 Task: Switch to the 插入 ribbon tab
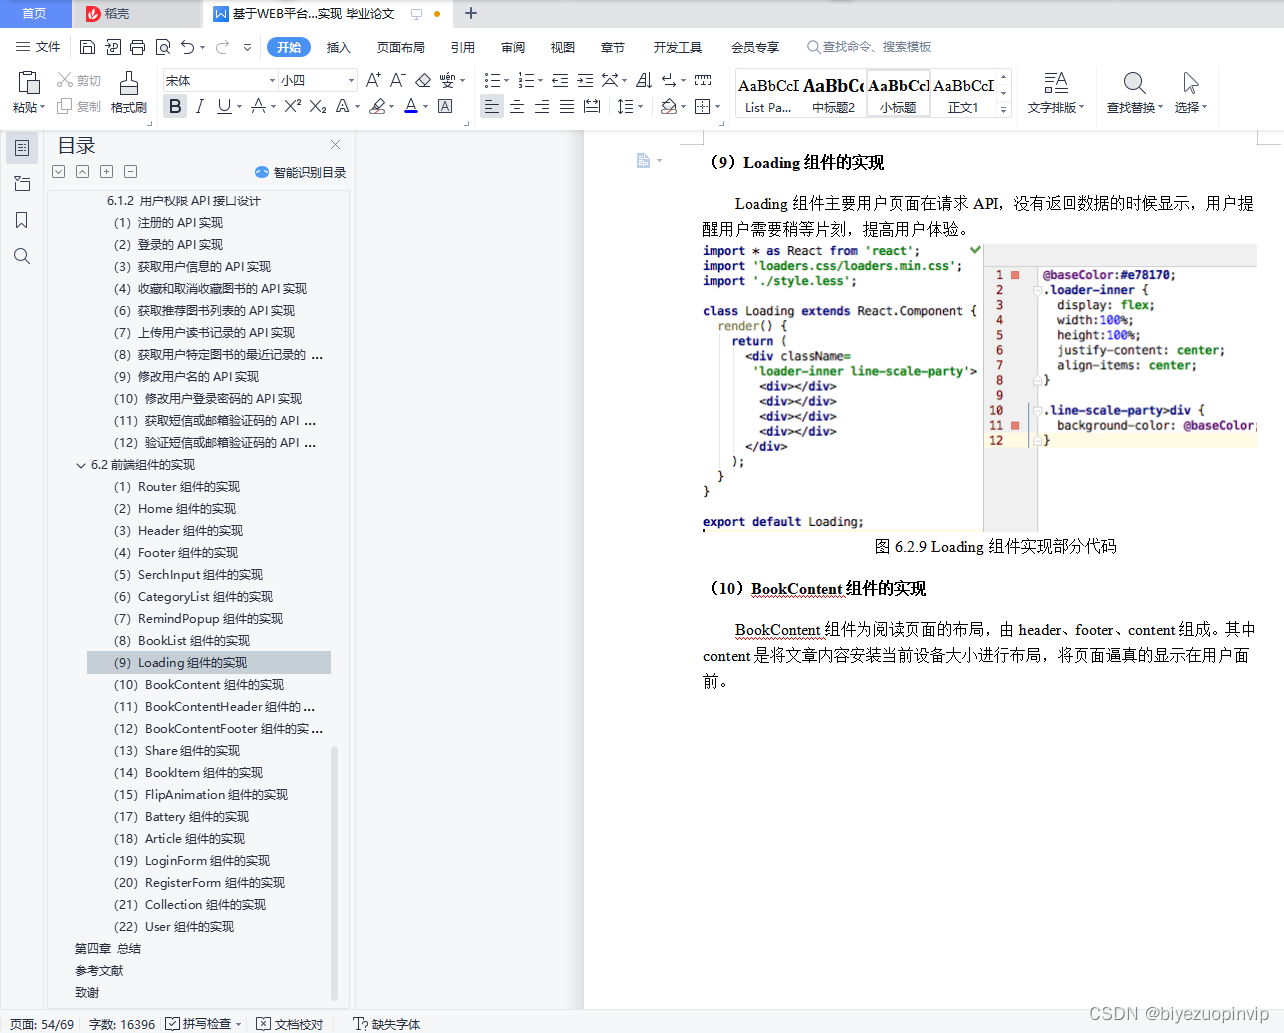tap(339, 47)
